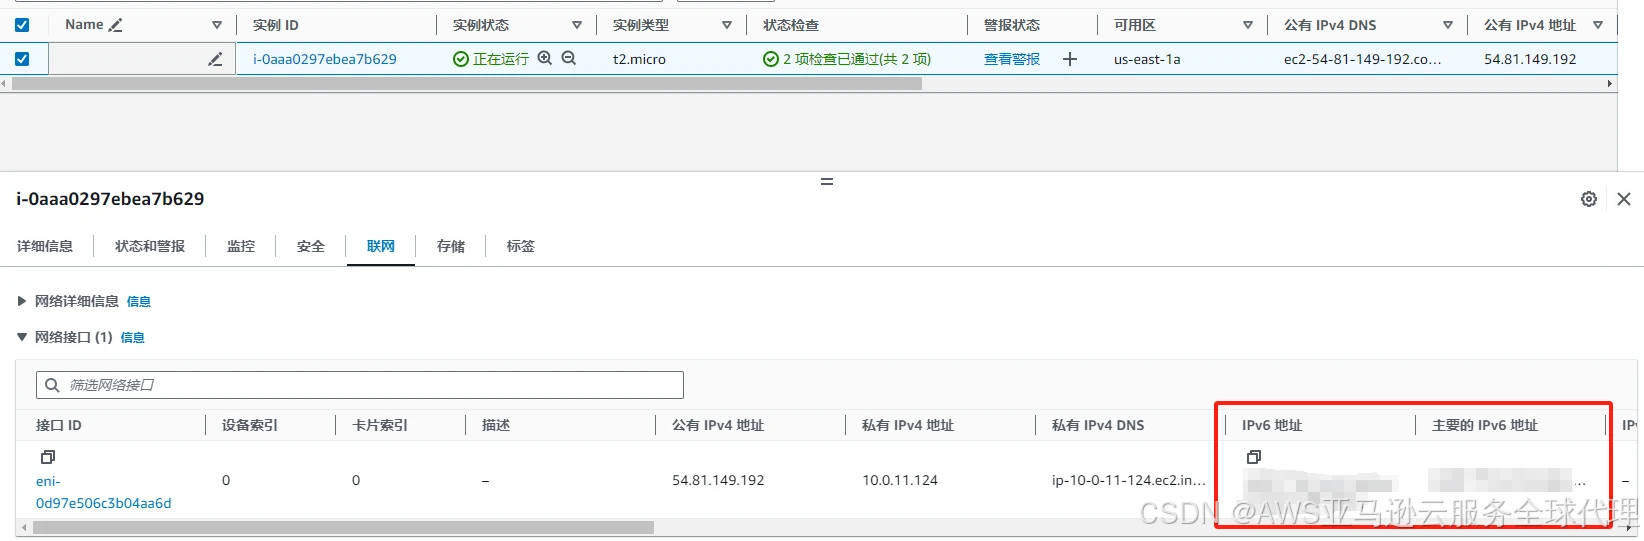Screen dimensions: 1644x541
Task: Click the 实例 ID column header
Action: coord(276,25)
